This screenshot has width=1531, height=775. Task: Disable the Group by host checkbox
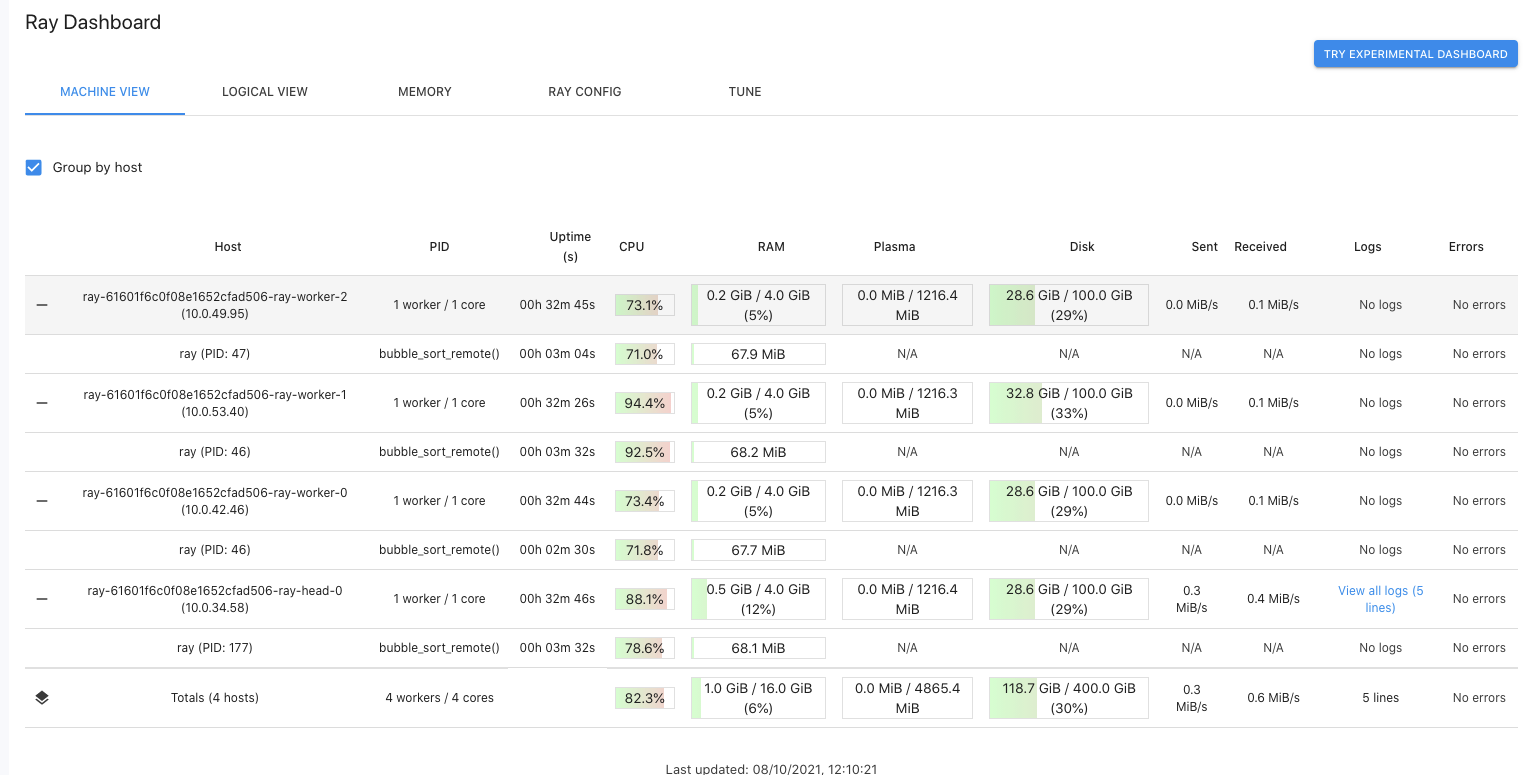point(33,167)
